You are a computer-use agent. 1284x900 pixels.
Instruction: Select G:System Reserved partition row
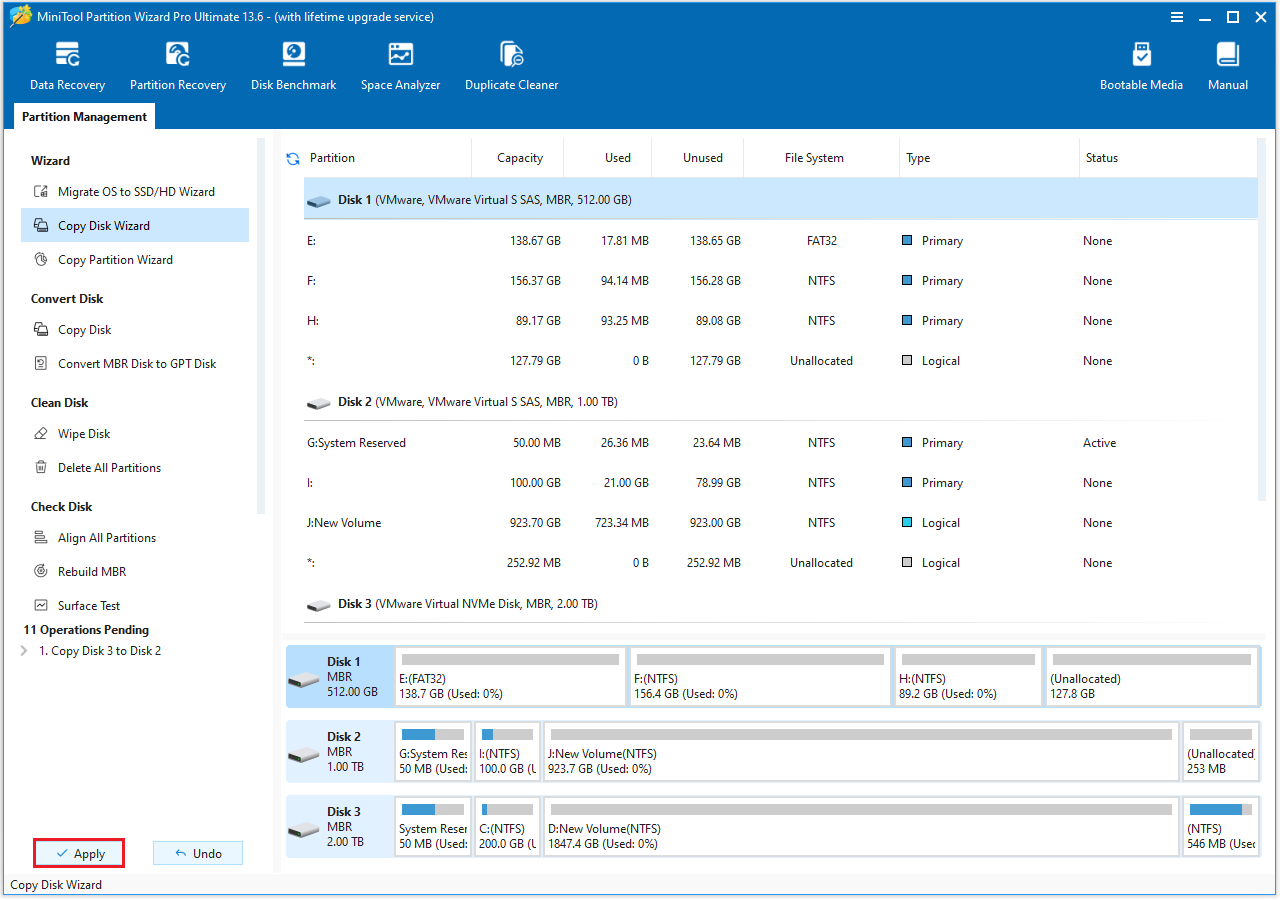pyautogui.click(x=780, y=443)
